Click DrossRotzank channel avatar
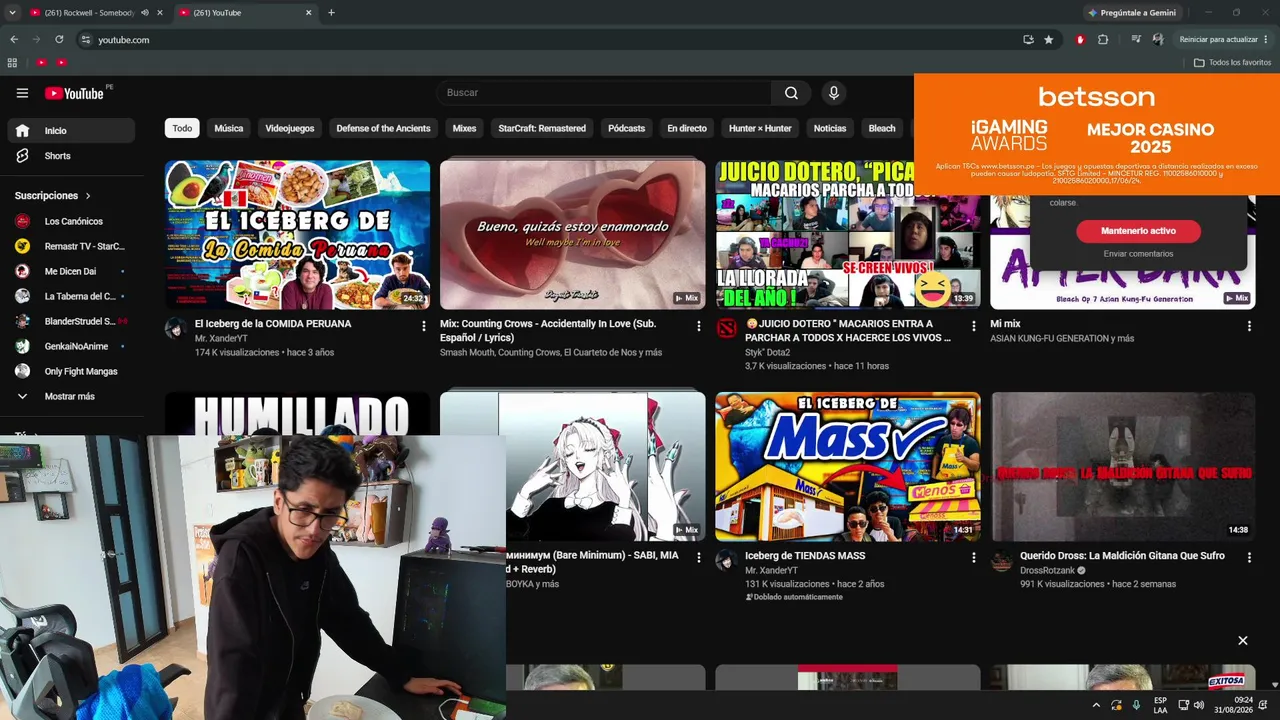This screenshot has width=1280, height=720. [1002, 561]
